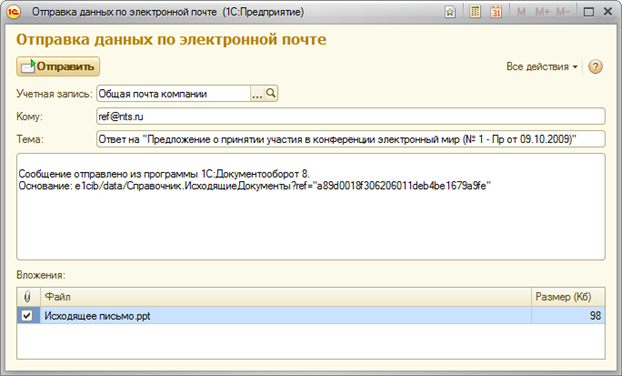
Task: Click the size value 98 cell
Action: coord(568,316)
